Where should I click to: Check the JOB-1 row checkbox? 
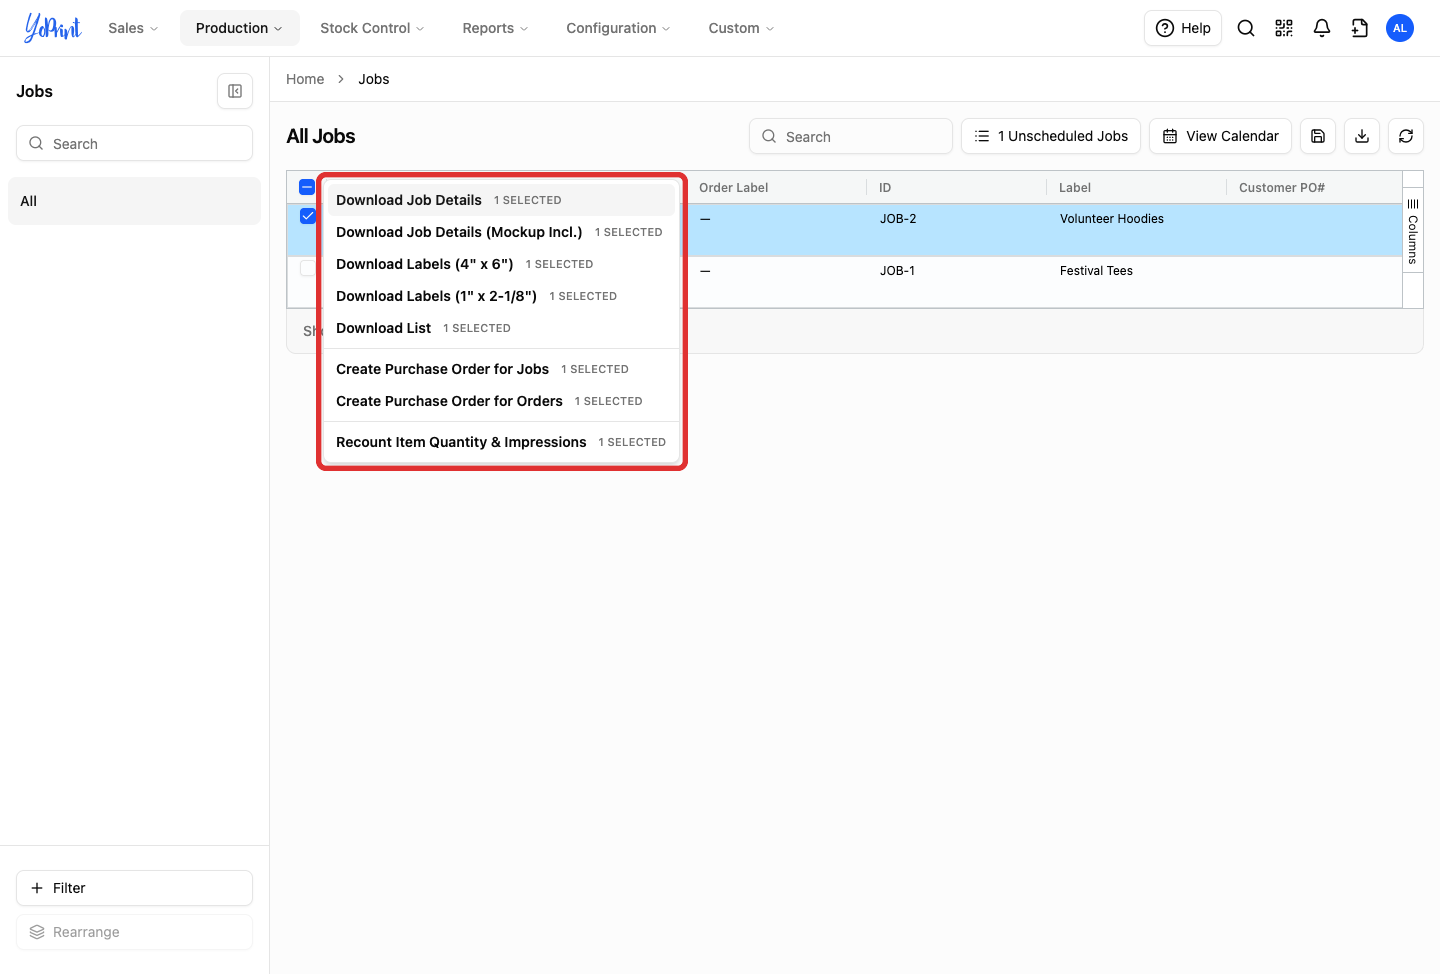coord(307,268)
